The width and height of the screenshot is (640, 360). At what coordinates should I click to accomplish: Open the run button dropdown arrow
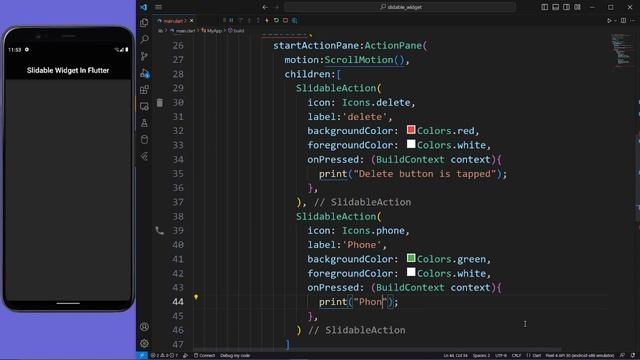coord(615,20)
